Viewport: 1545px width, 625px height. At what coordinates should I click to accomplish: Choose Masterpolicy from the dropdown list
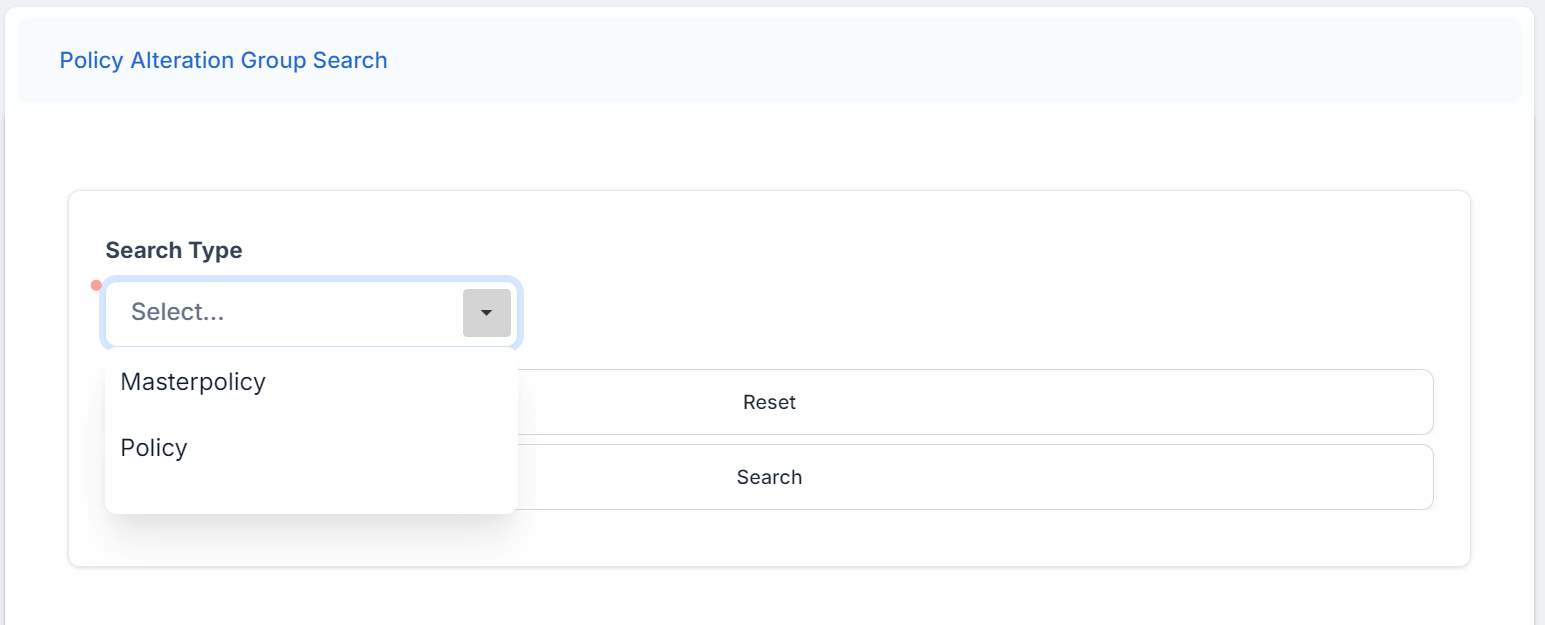coord(193,382)
